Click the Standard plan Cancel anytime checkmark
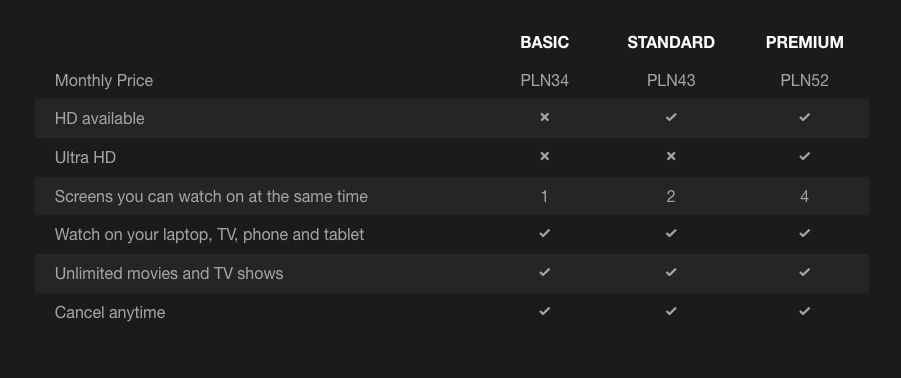Screen dimensions: 901x378 671,311
